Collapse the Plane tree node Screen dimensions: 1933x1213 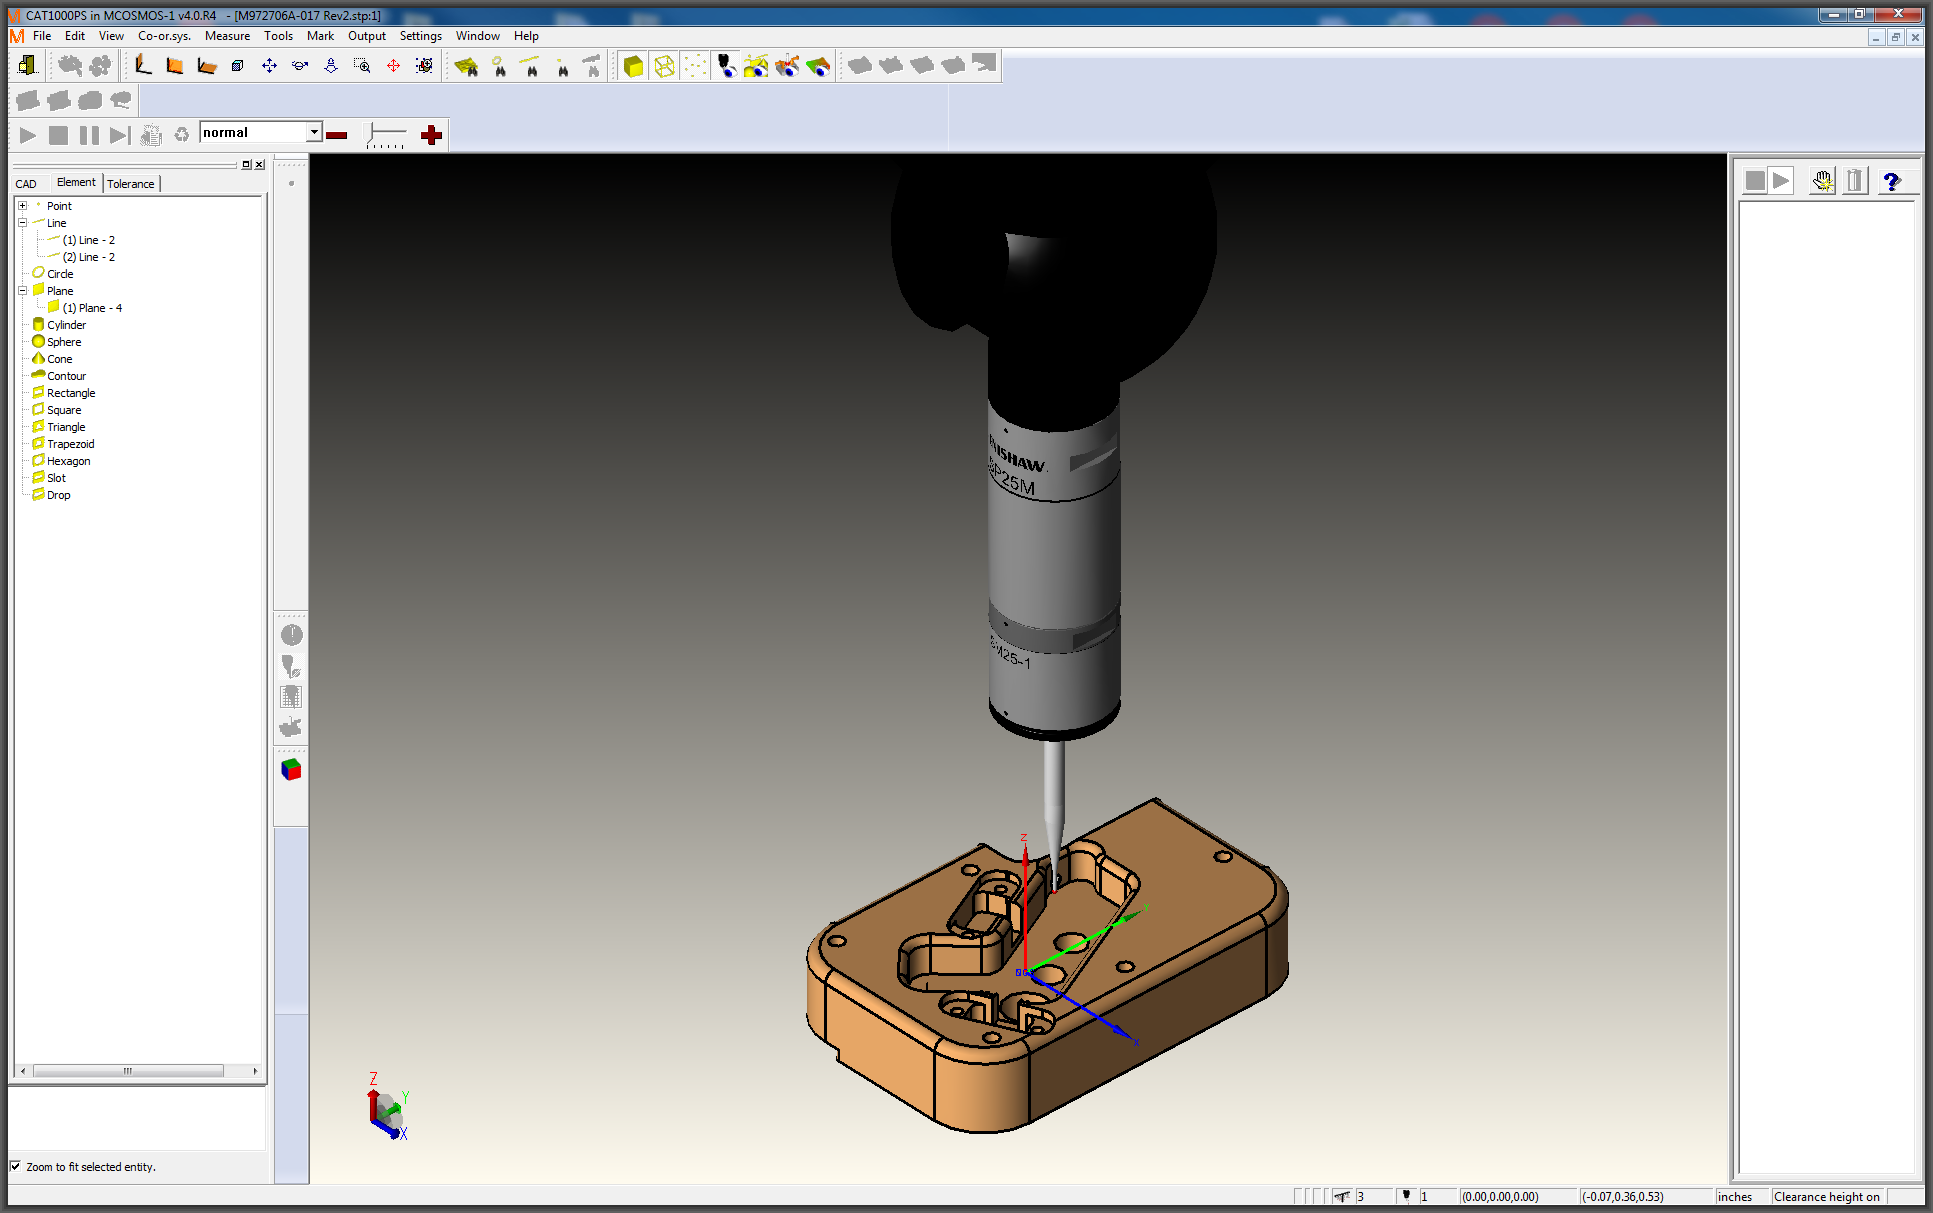tap(22, 291)
